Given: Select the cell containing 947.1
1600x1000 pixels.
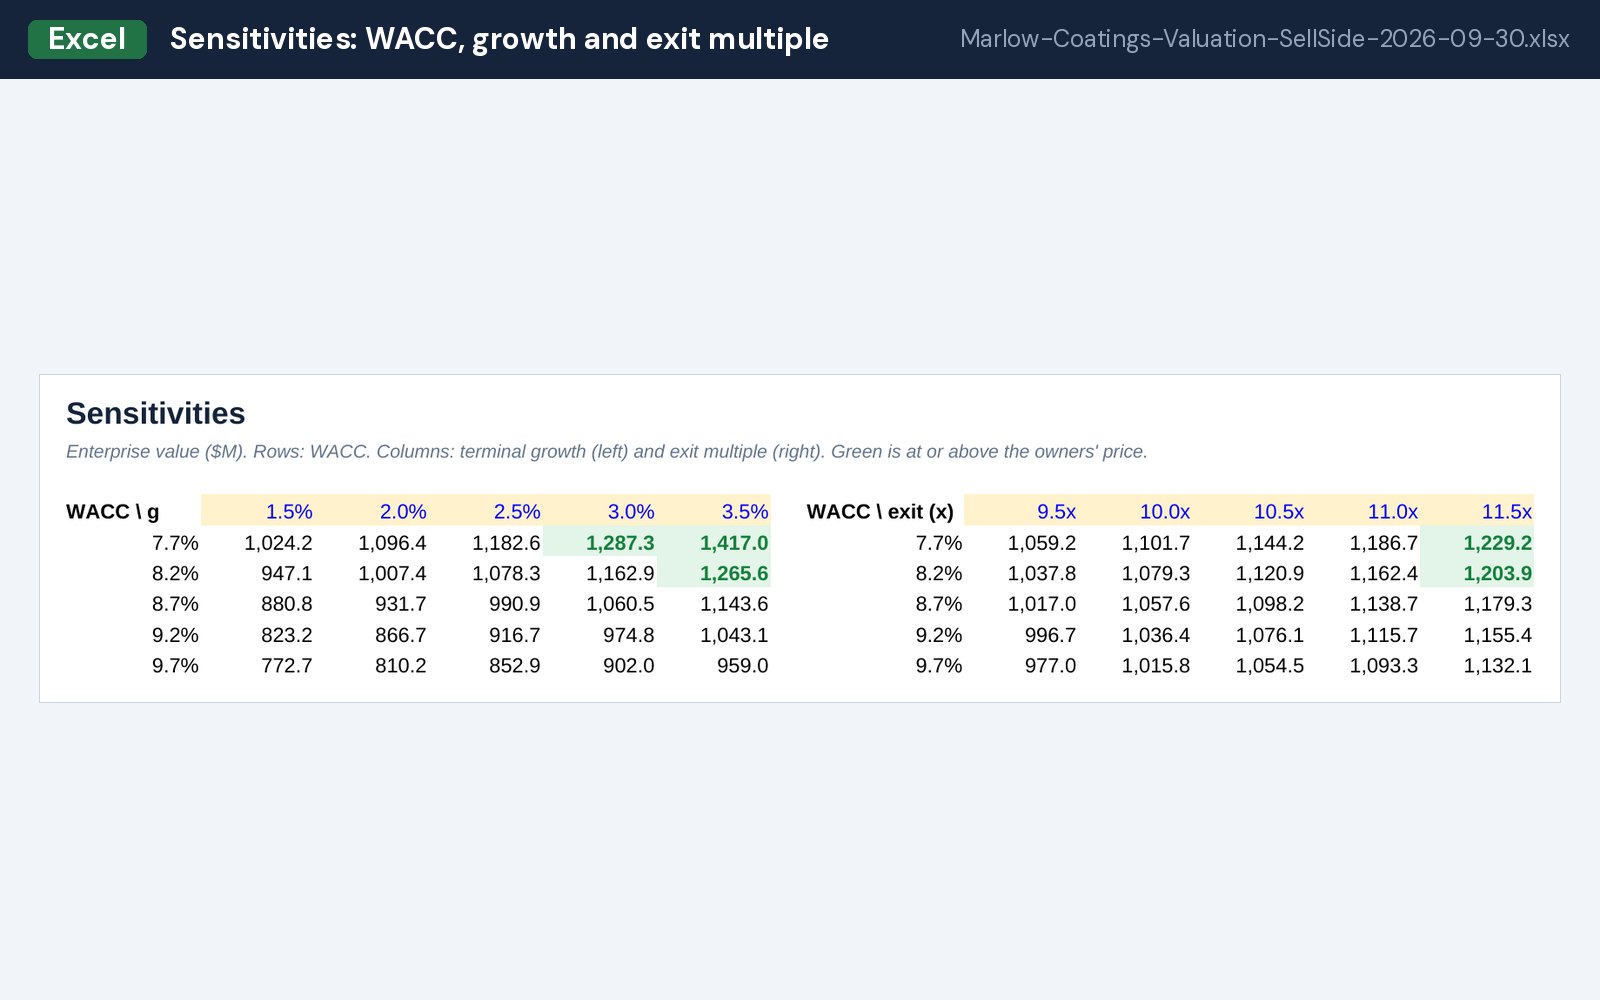Looking at the screenshot, I should coord(287,574).
